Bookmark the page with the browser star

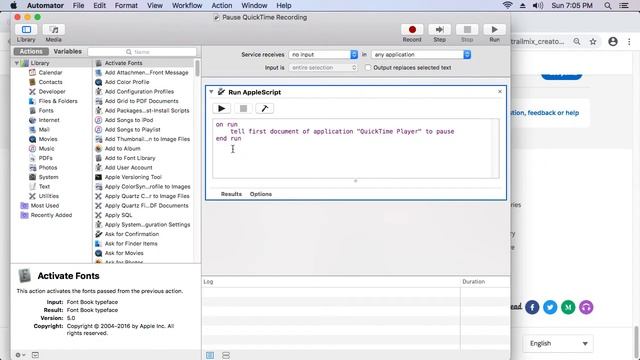pos(593,41)
